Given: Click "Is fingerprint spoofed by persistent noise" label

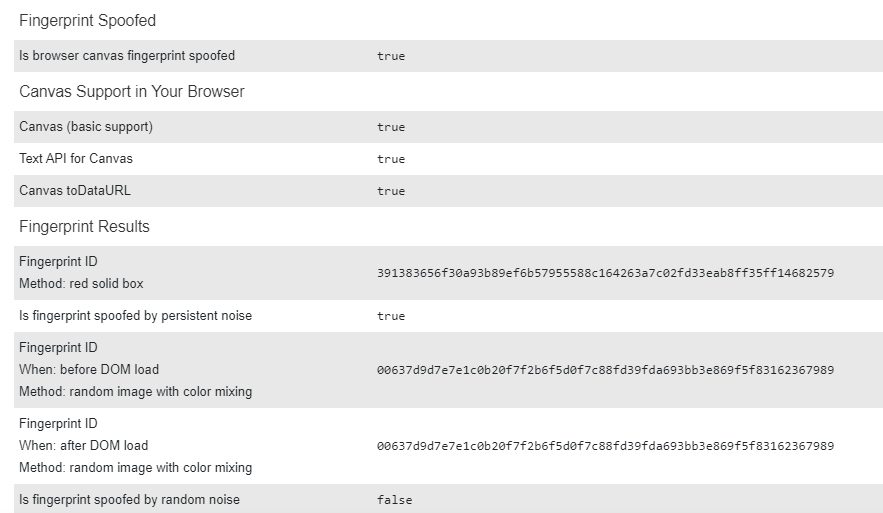Looking at the screenshot, I should 135,315.
